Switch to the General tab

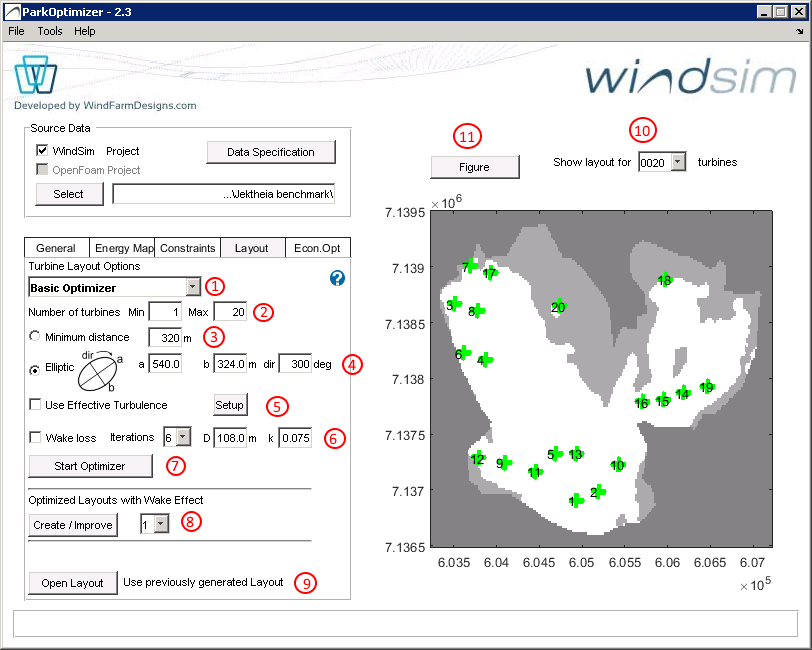click(x=56, y=248)
